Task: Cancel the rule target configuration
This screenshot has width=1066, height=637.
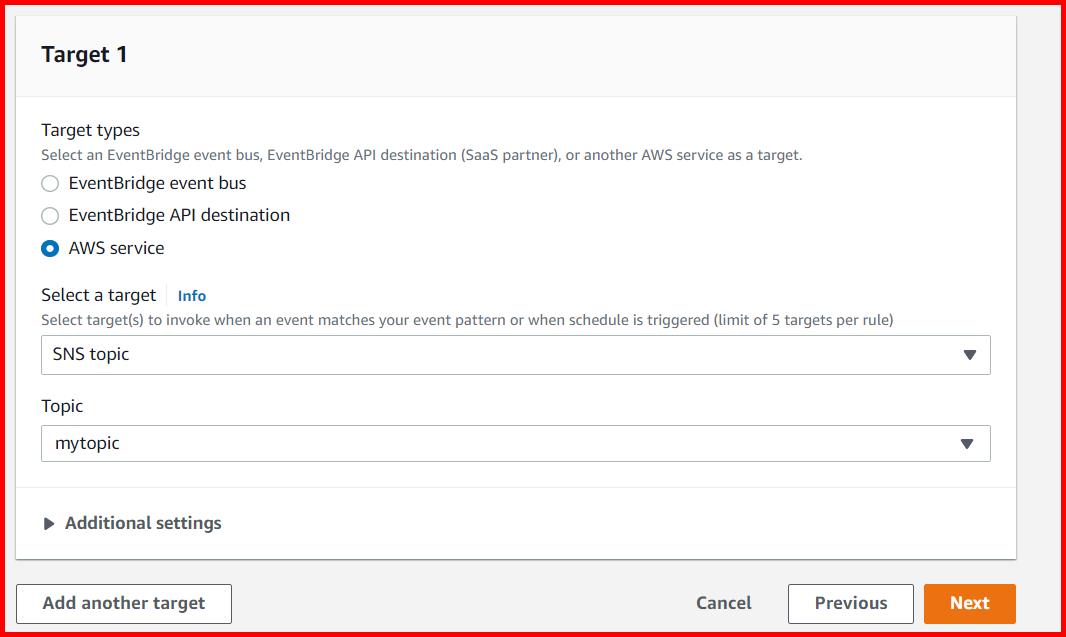Action: (x=723, y=603)
